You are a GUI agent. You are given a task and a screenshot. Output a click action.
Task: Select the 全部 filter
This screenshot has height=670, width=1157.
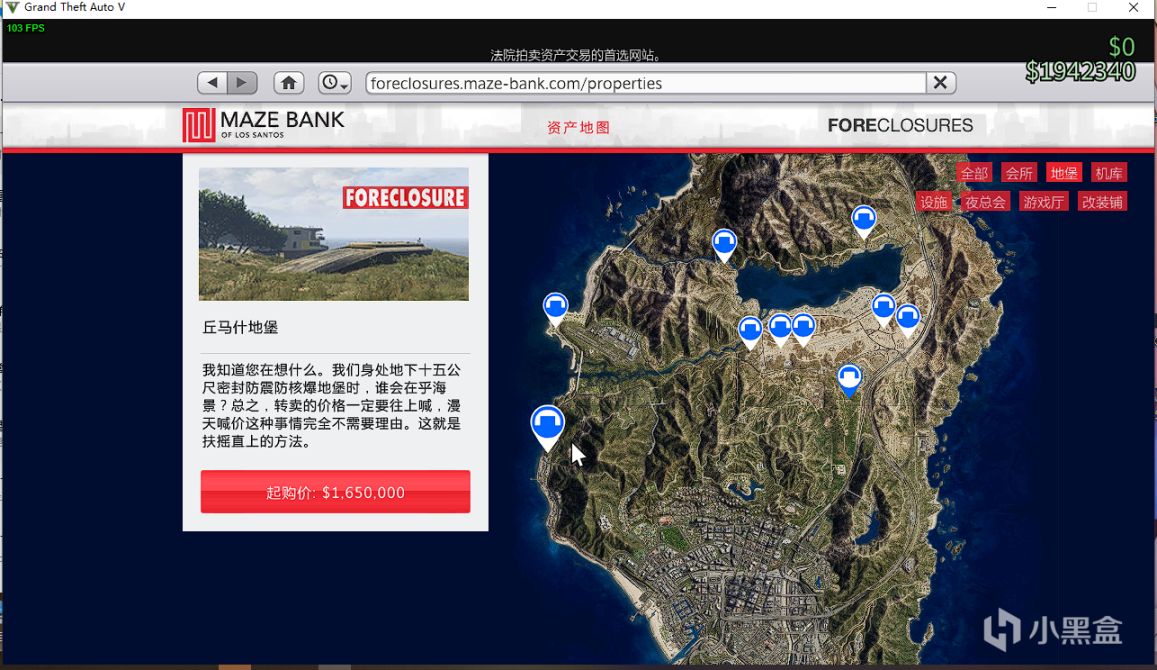974,173
